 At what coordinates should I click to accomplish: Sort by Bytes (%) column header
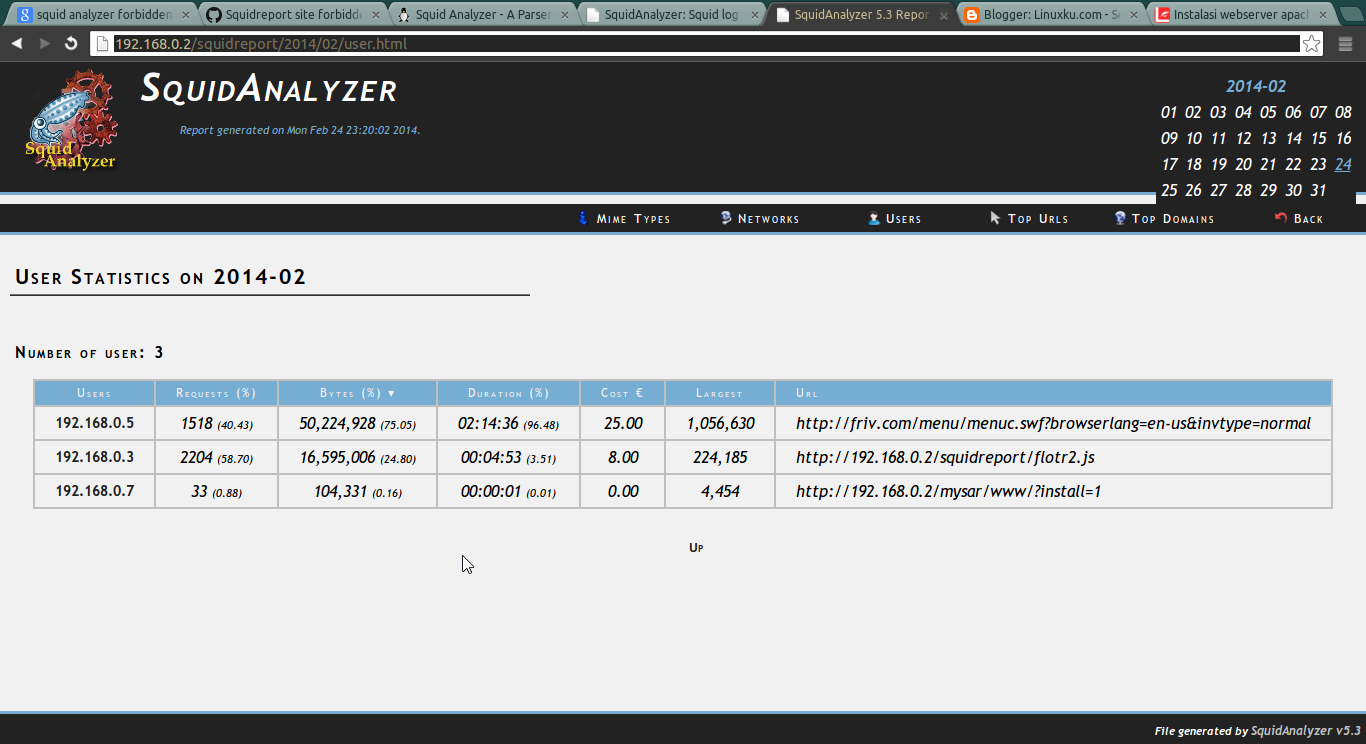(357, 393)
